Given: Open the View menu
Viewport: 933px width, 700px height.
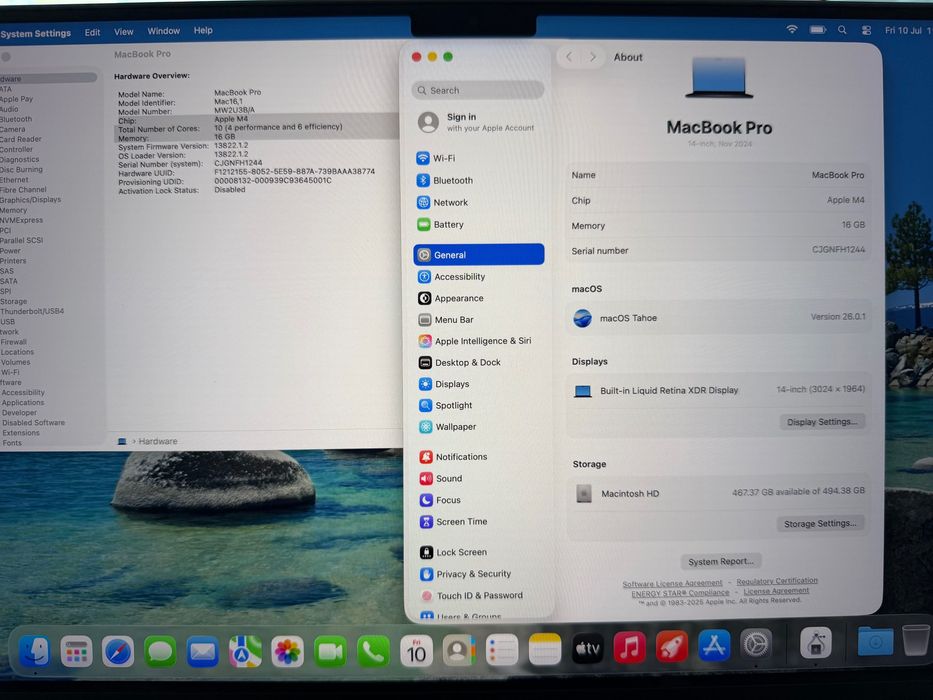Looking at the screenshot, I should click(x=124, y=32).
